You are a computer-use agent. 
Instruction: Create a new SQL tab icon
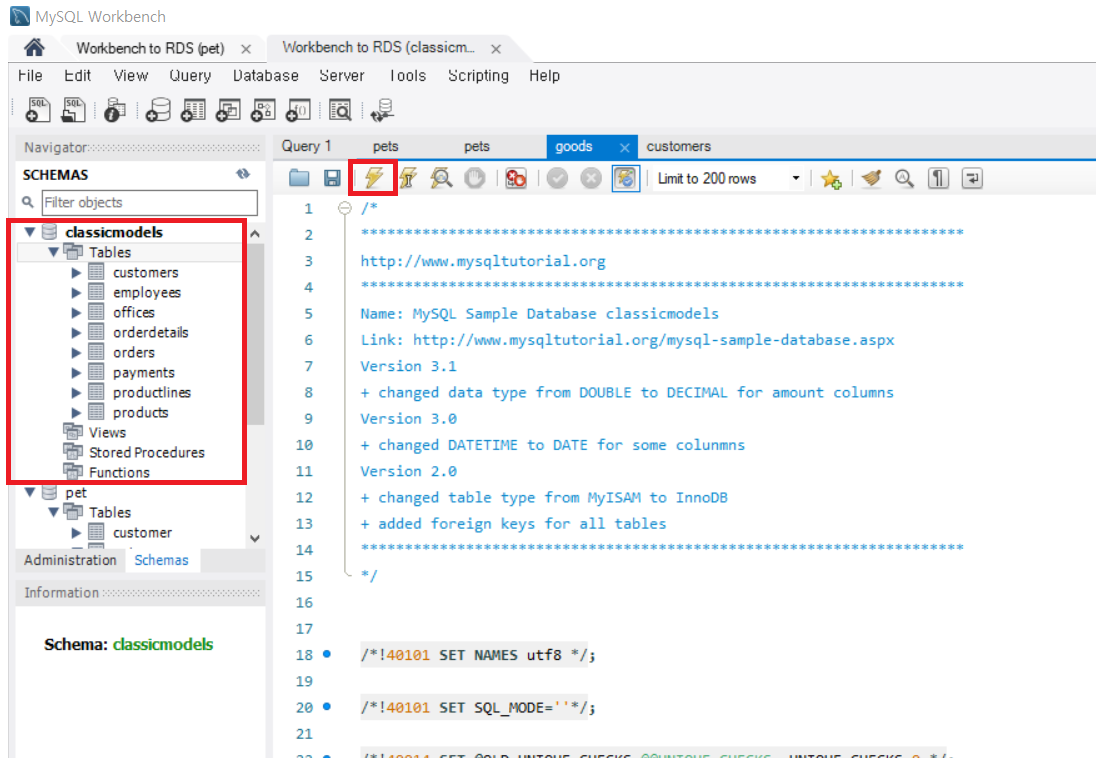[38, 110]
